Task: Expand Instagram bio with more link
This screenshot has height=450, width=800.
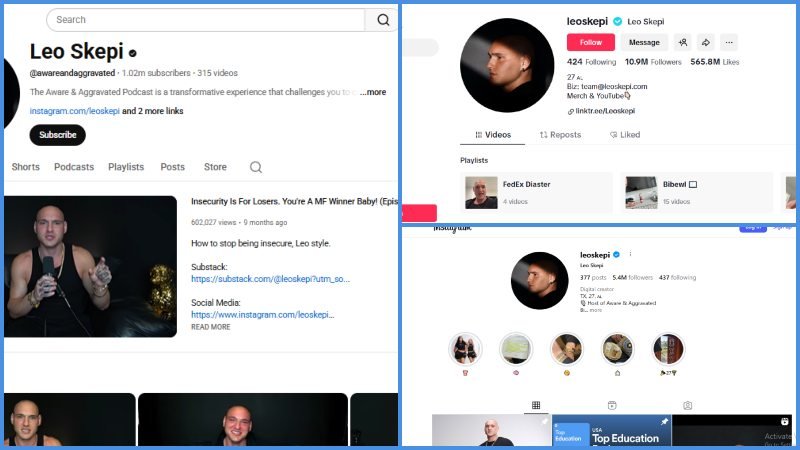Action: 595,310
